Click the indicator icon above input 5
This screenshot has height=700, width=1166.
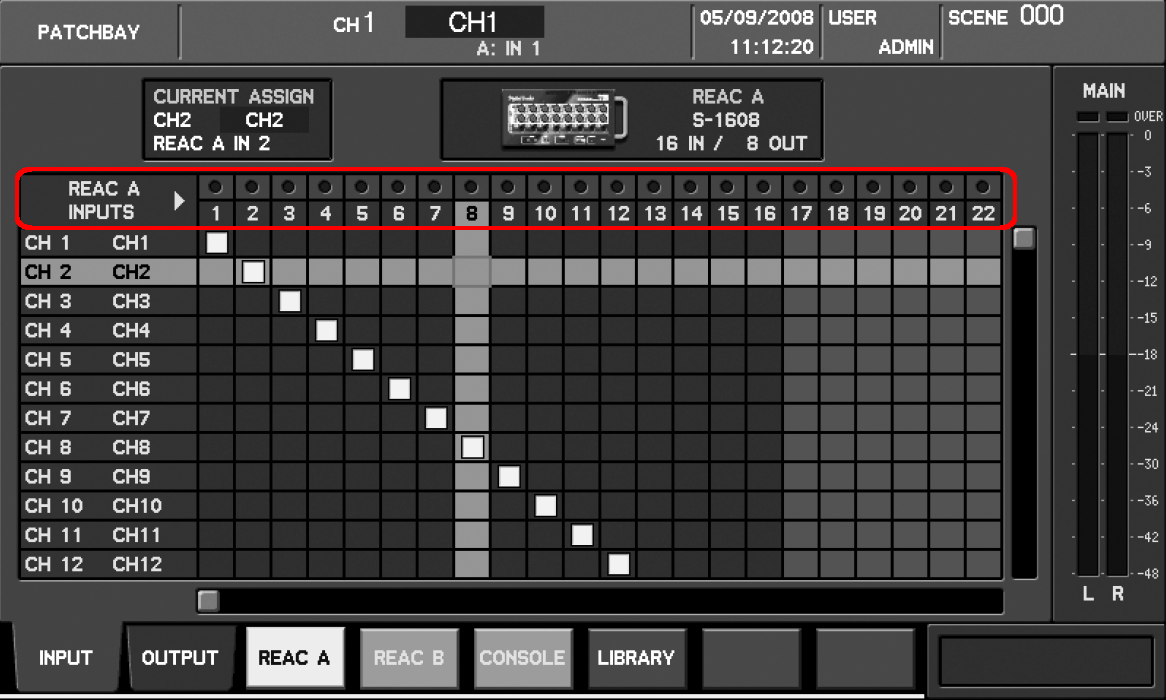coord(362,188)
